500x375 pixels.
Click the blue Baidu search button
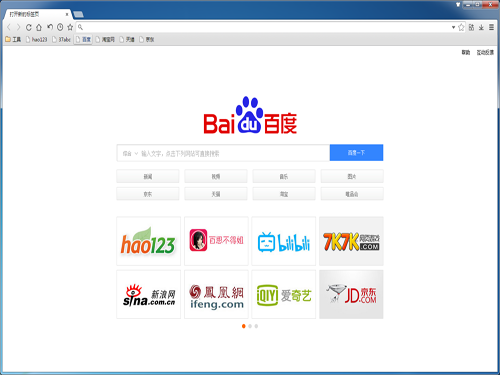[356, 153]
